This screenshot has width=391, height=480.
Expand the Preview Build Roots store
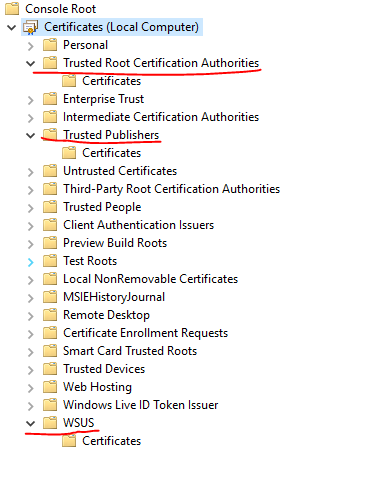(31, 244)
